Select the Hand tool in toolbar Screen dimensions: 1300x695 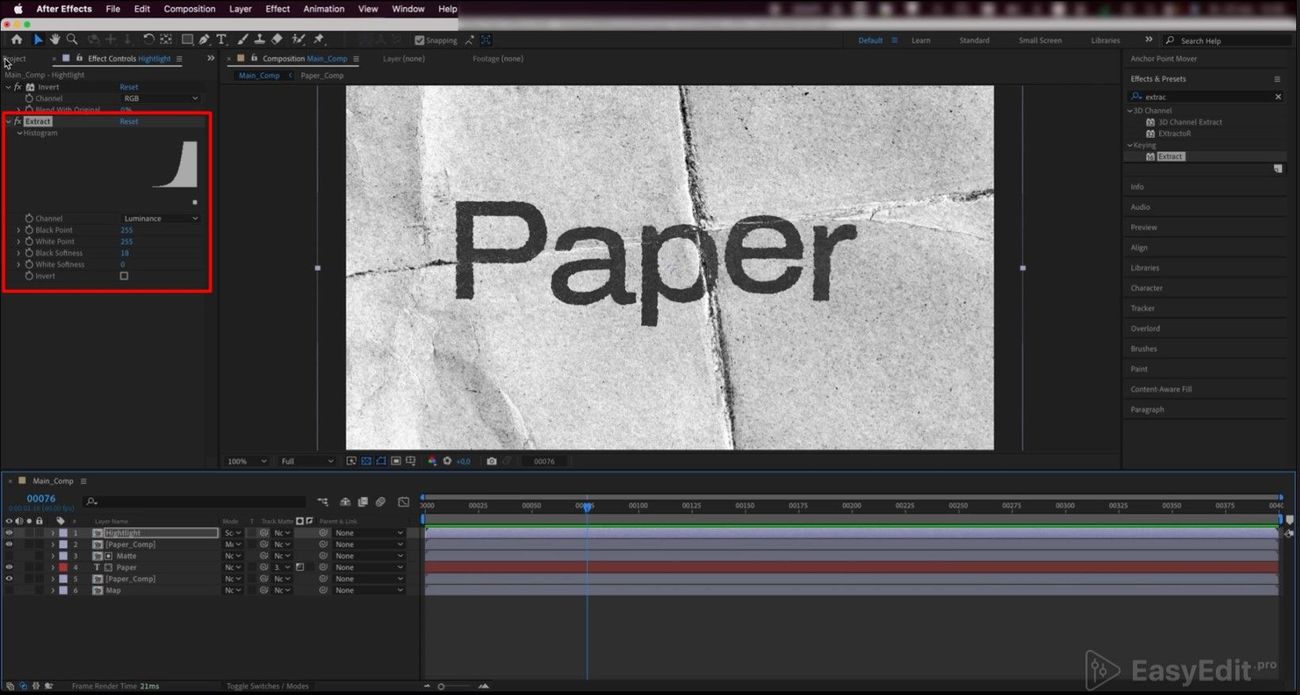tap(55, 40)
